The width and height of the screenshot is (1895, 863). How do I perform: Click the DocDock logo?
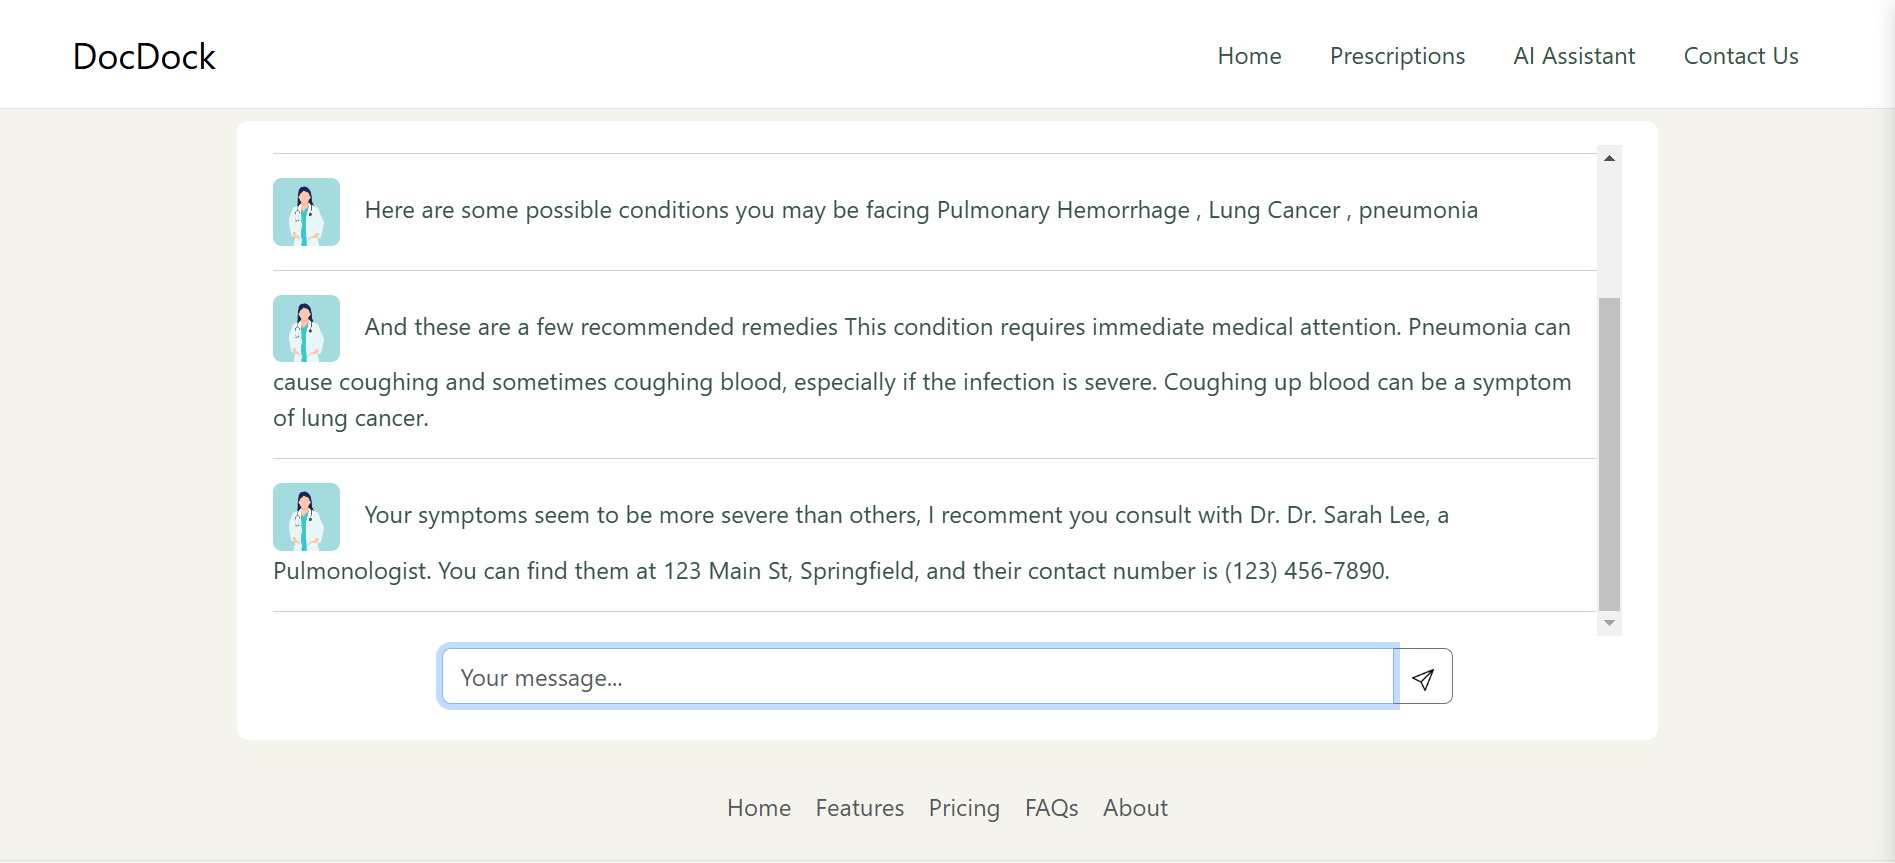(144, 56)
